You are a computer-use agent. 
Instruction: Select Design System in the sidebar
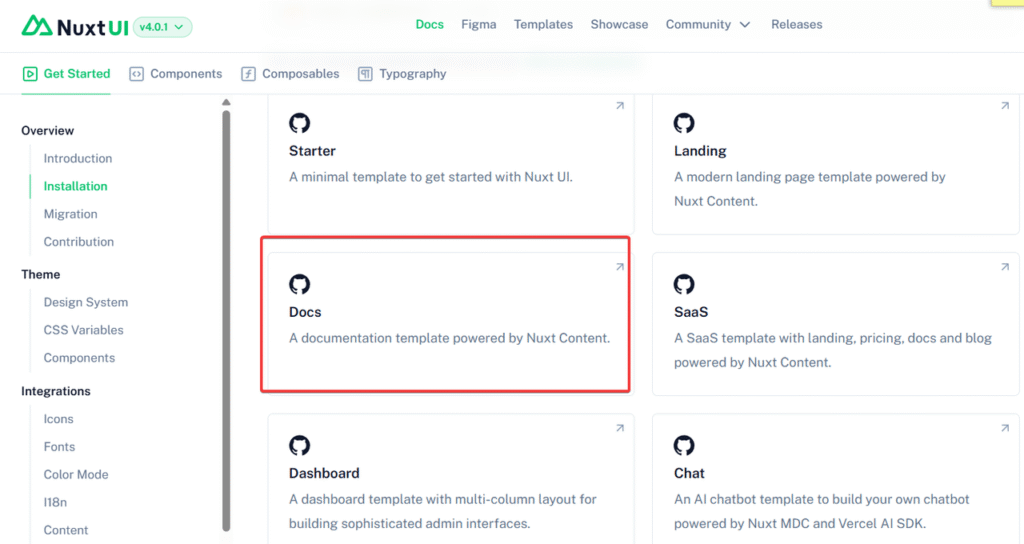pos(86,302)
